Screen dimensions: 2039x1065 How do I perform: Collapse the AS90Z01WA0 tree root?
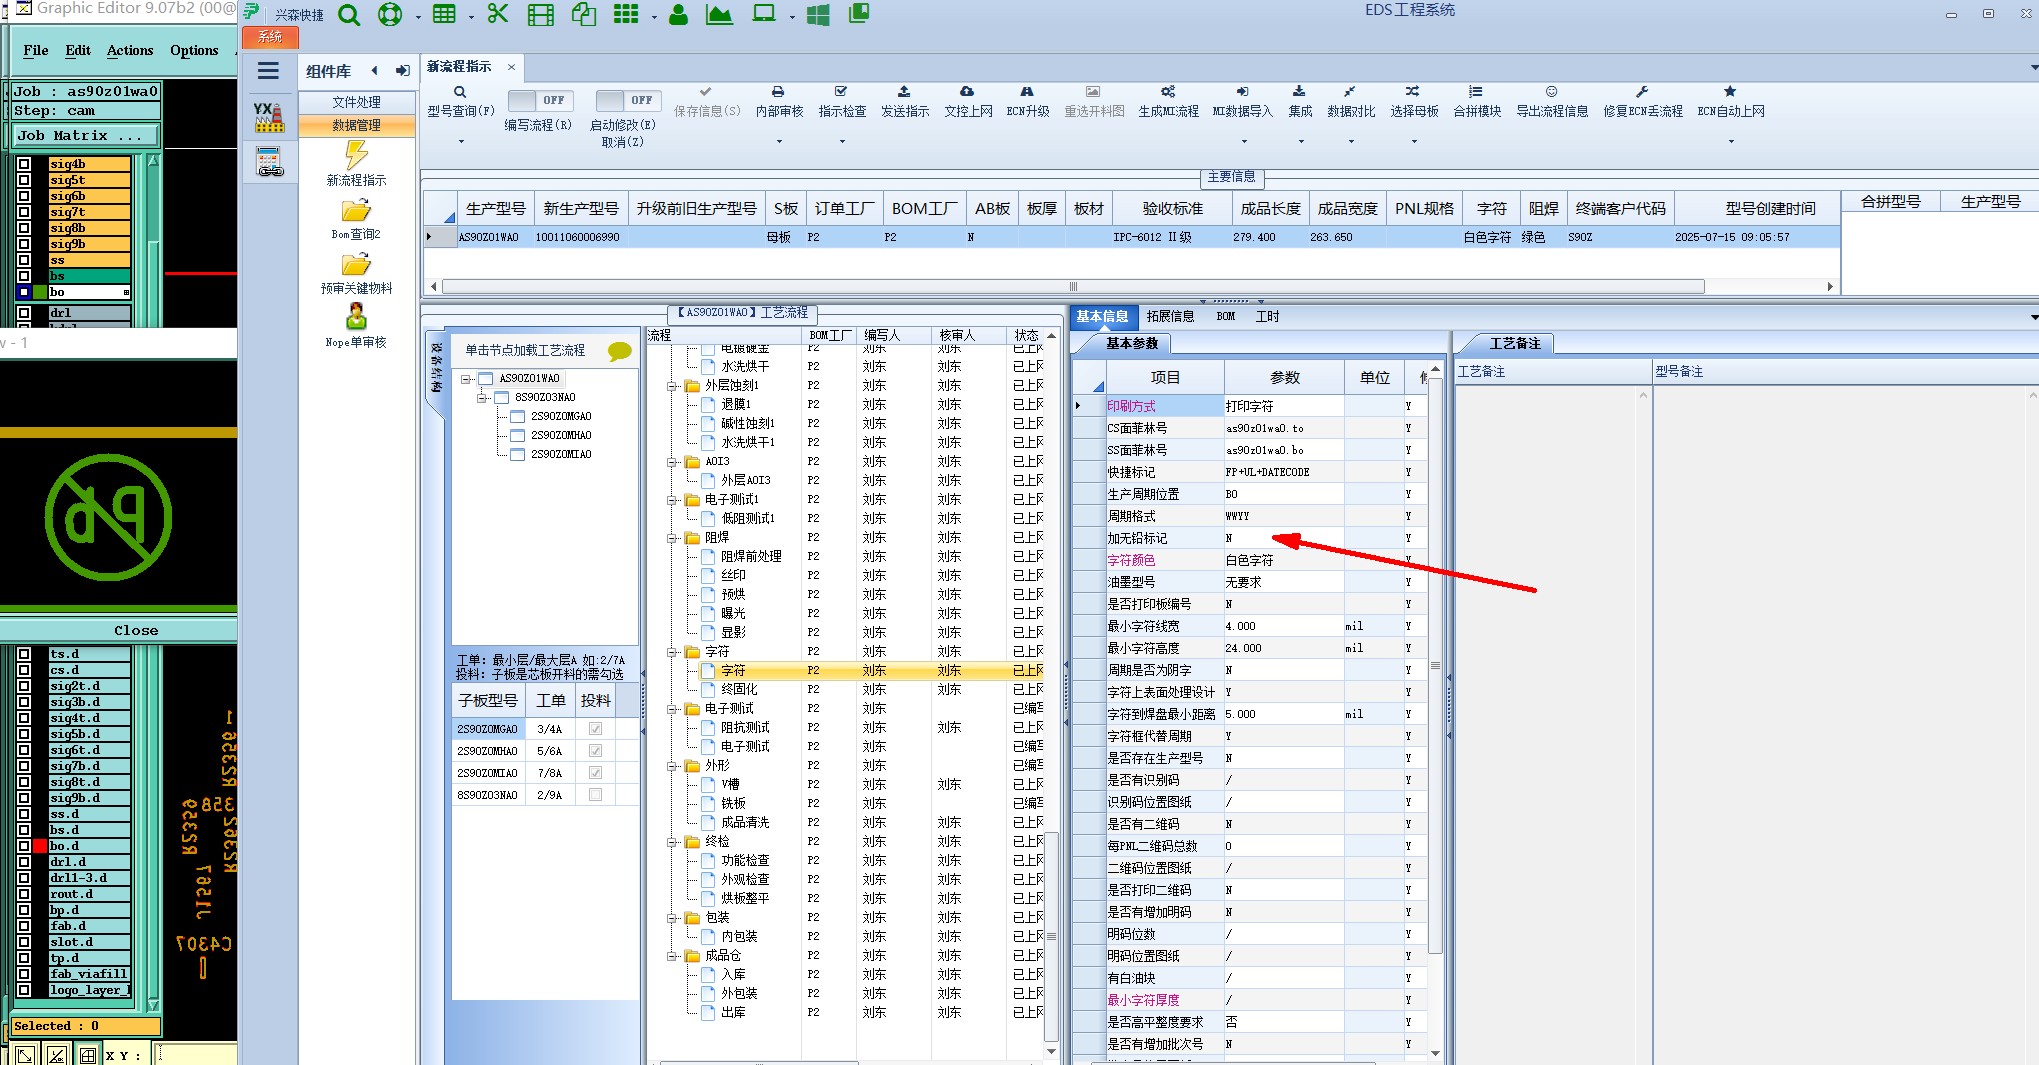(467, 379)
